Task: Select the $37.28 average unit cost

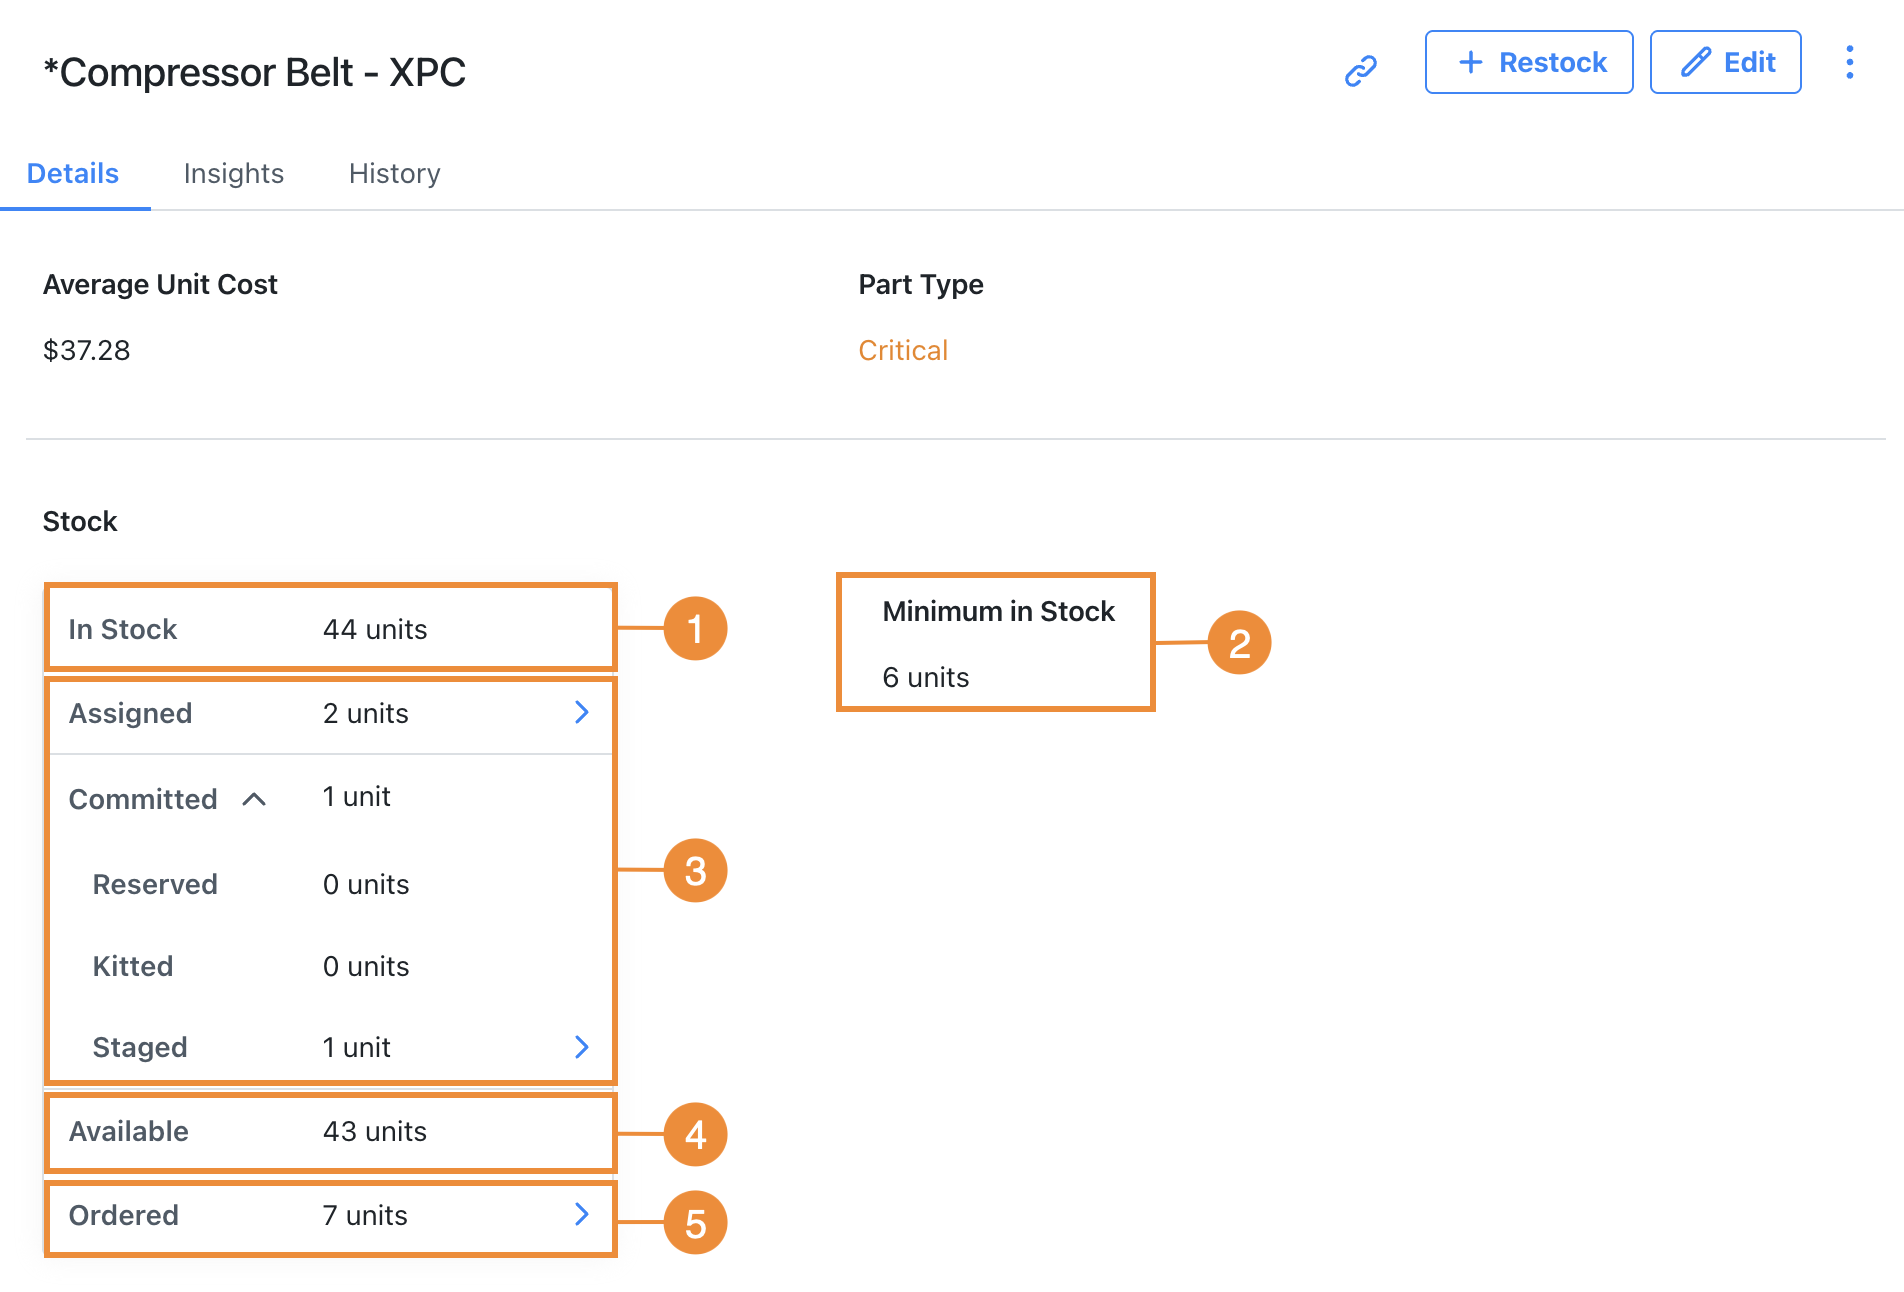Action: [x=87, y=351]
